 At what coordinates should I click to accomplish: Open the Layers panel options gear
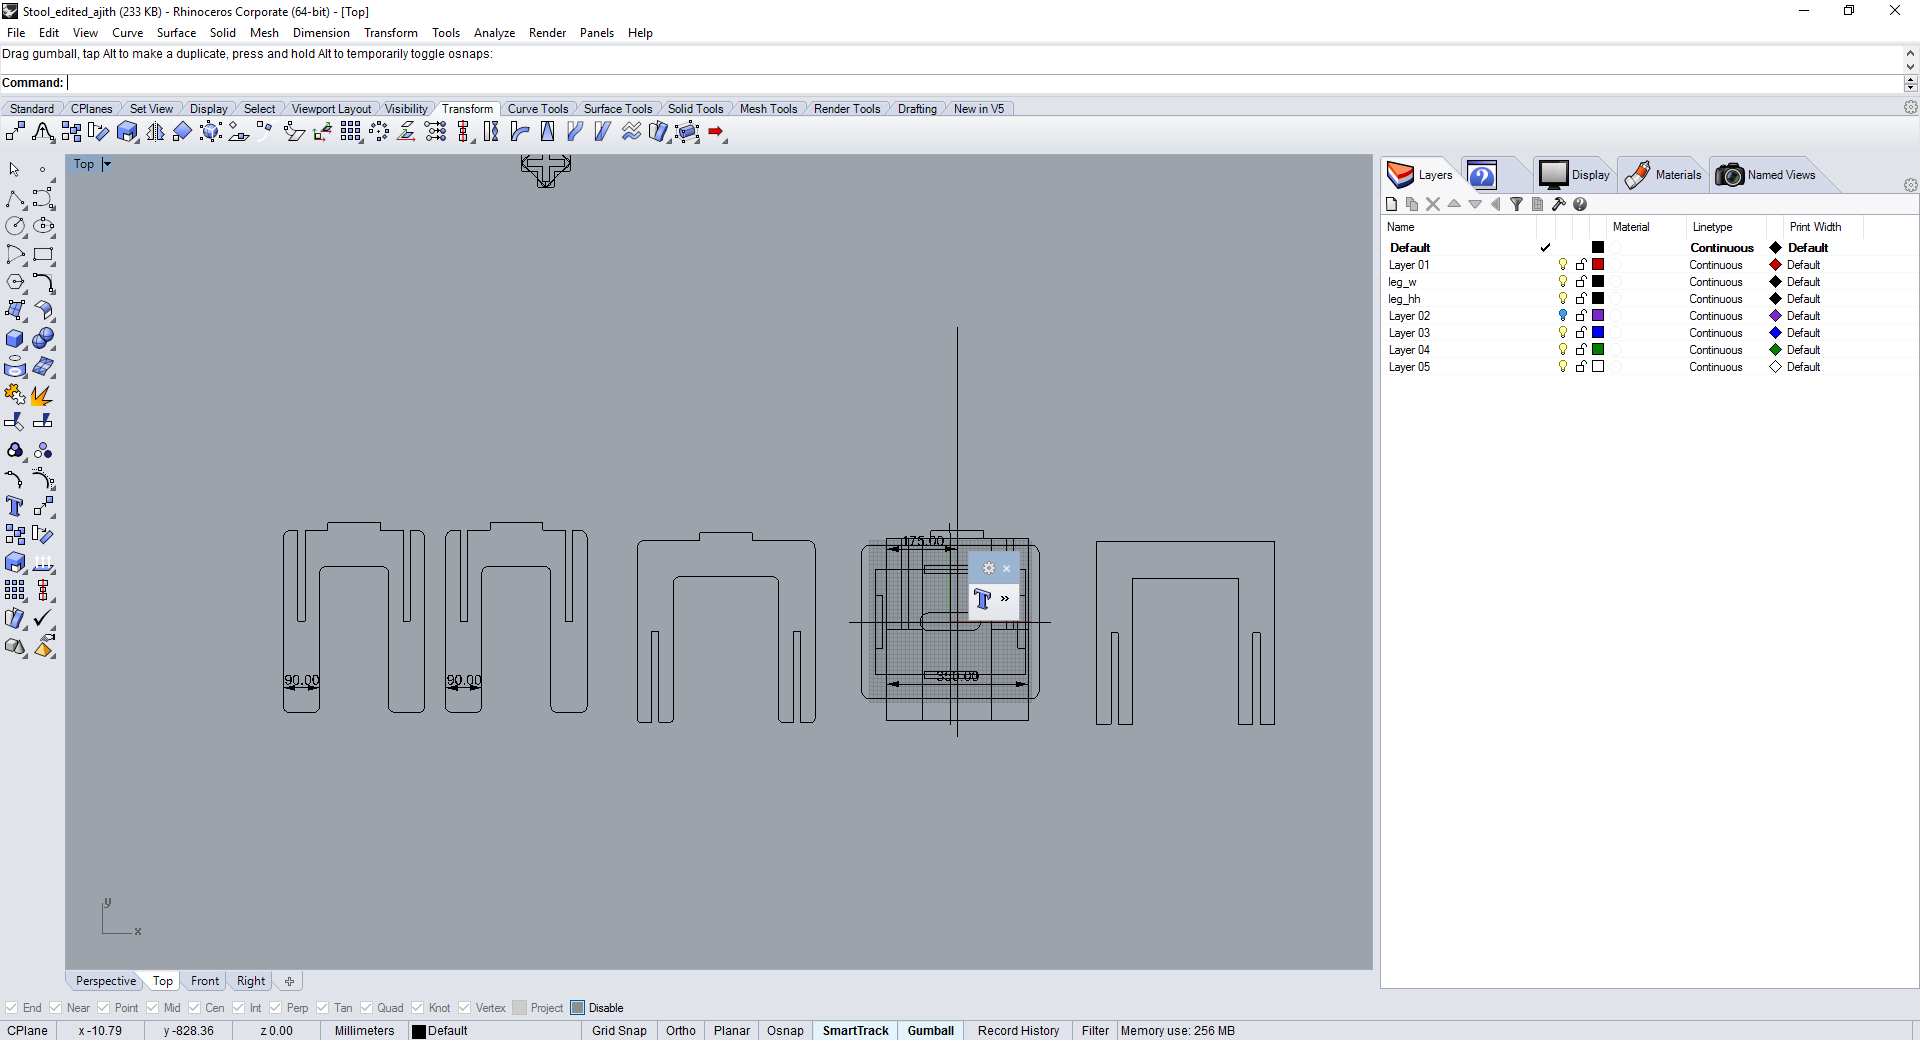tap(1910, 185)
